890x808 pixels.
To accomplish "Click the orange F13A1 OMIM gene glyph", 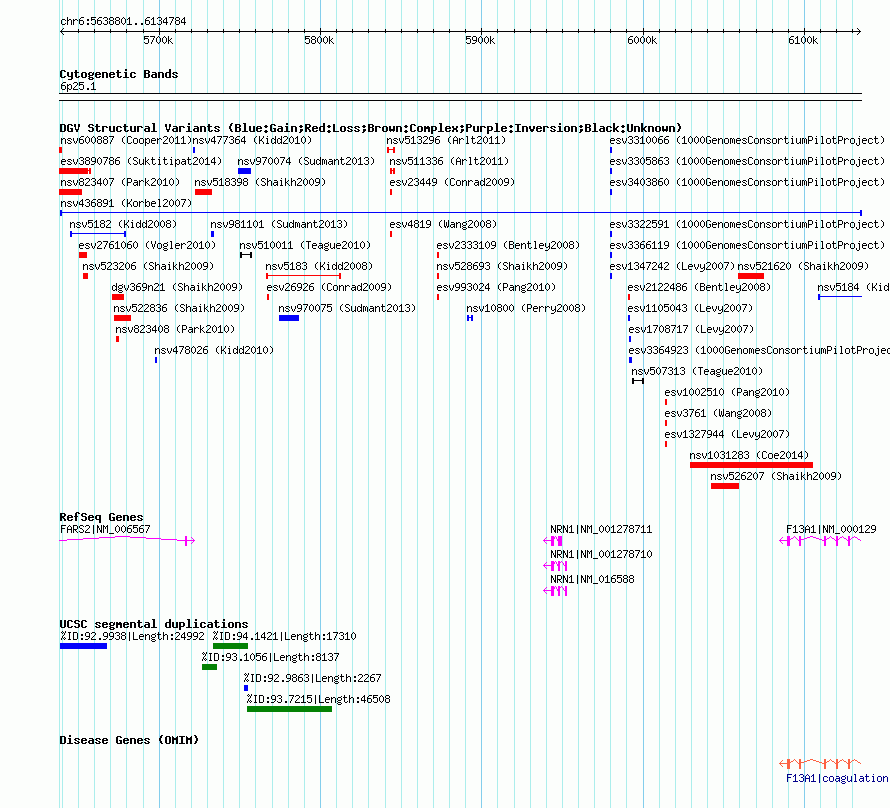I will 820,763.
